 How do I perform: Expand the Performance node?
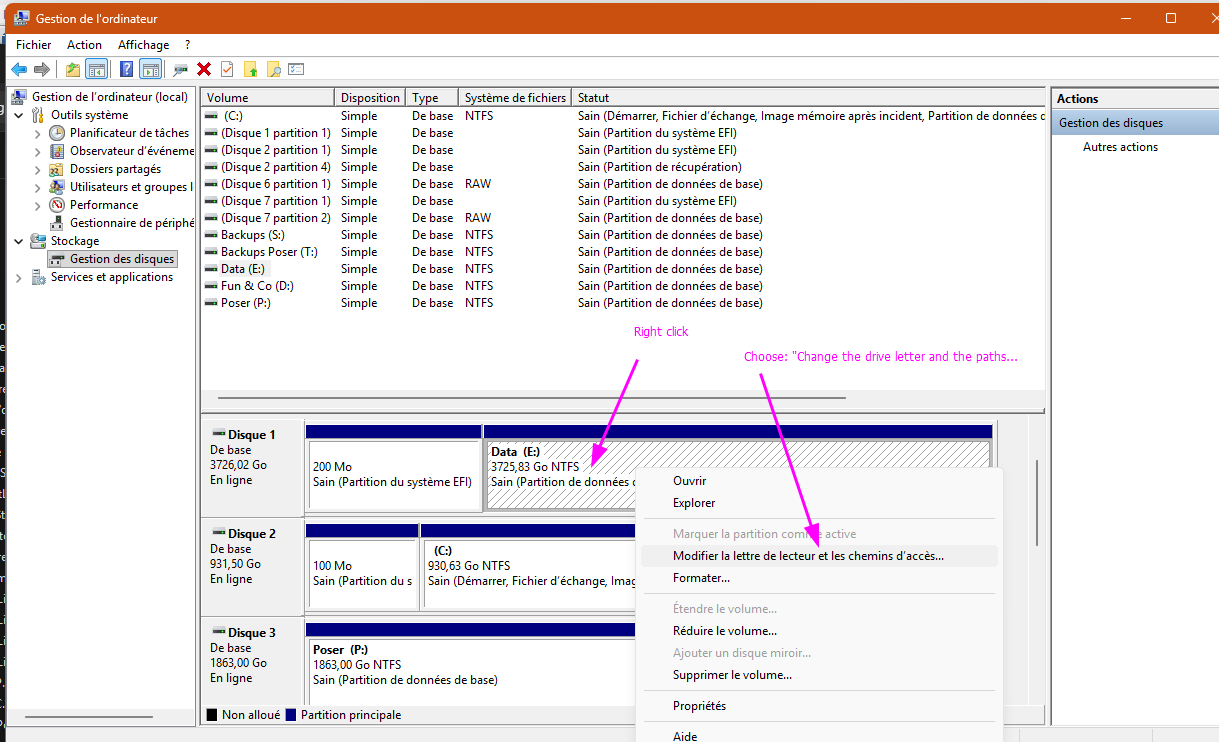pyautogui.click(x=38, y=205)
